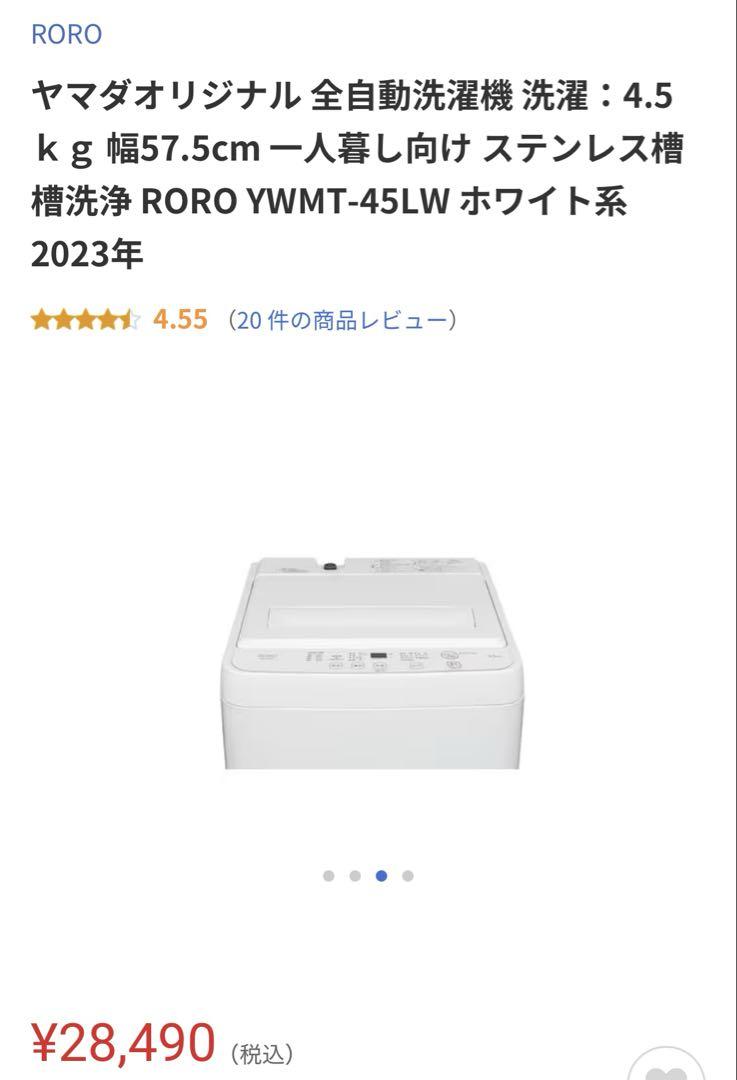Select the fourth carousel dot
The width and height of the screenshot is (737, 1080).
(x=408, y=876)
